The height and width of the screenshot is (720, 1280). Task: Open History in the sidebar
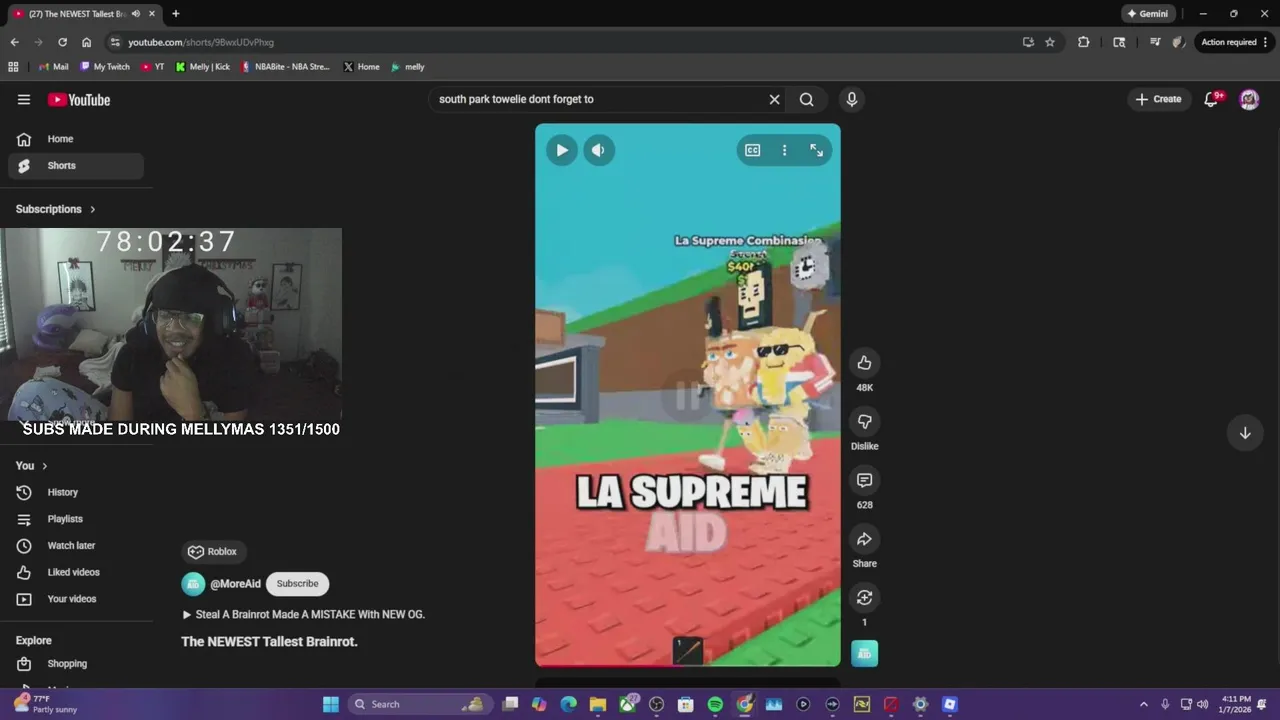pos(75,492)
